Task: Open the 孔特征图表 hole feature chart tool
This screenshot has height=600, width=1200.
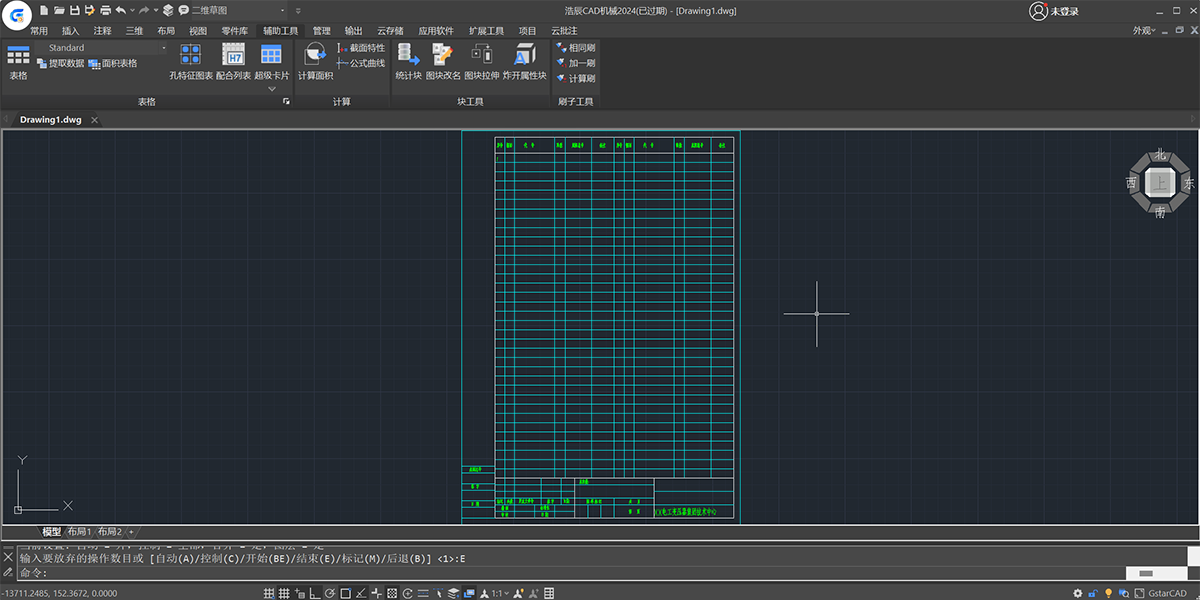Action: click(x=190, y=55)
